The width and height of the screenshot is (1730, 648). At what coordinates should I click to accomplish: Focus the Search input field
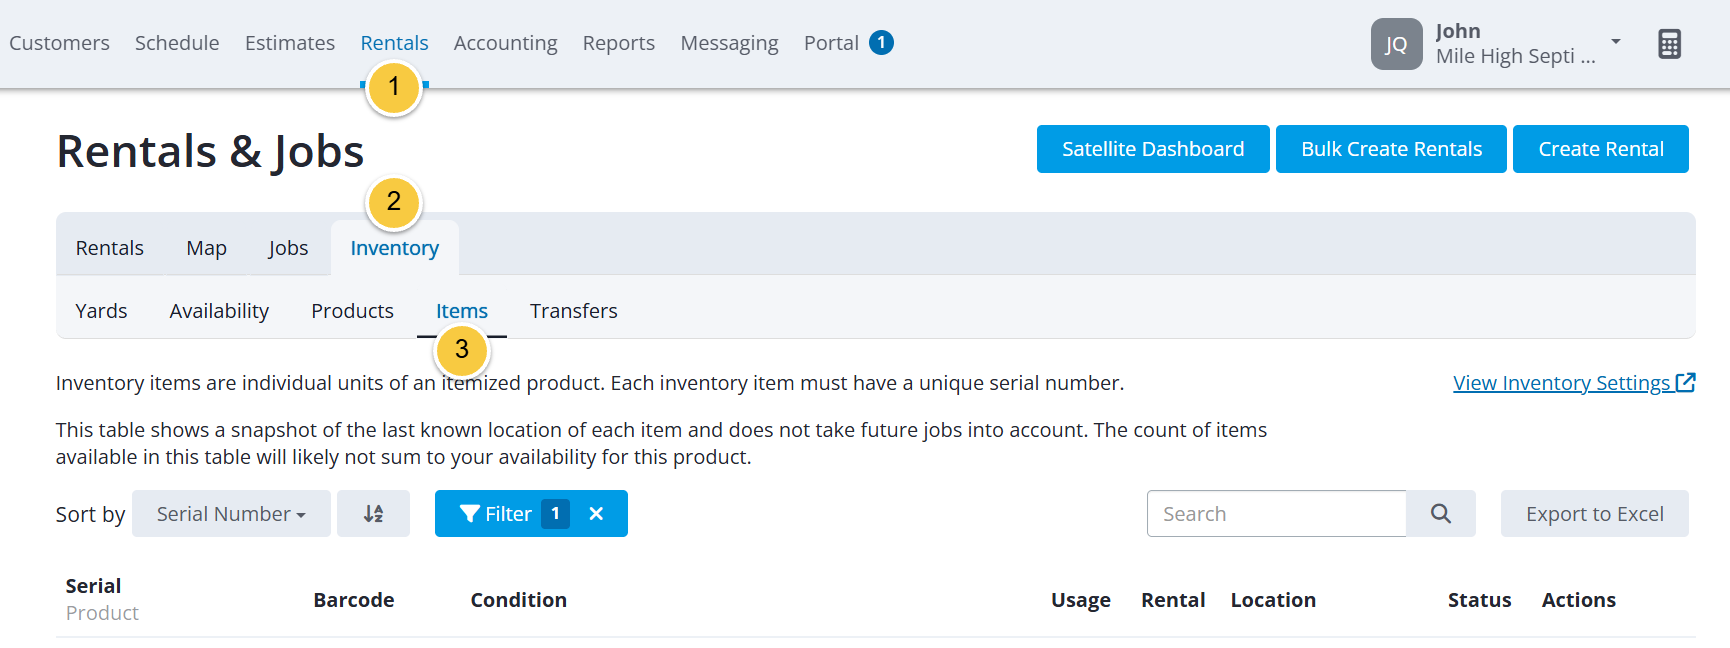(1277, 514)
